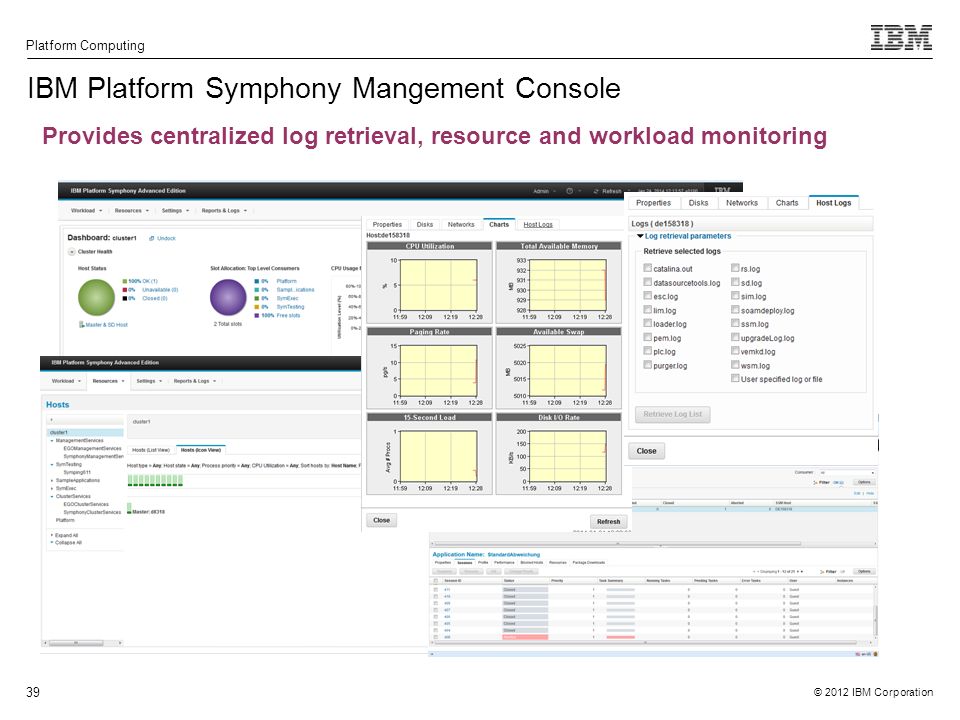Image resolution: width=960 pixels, height=720 pixels.
Task: Click the IBM logo at slide top right
Action: coord(901,37)
